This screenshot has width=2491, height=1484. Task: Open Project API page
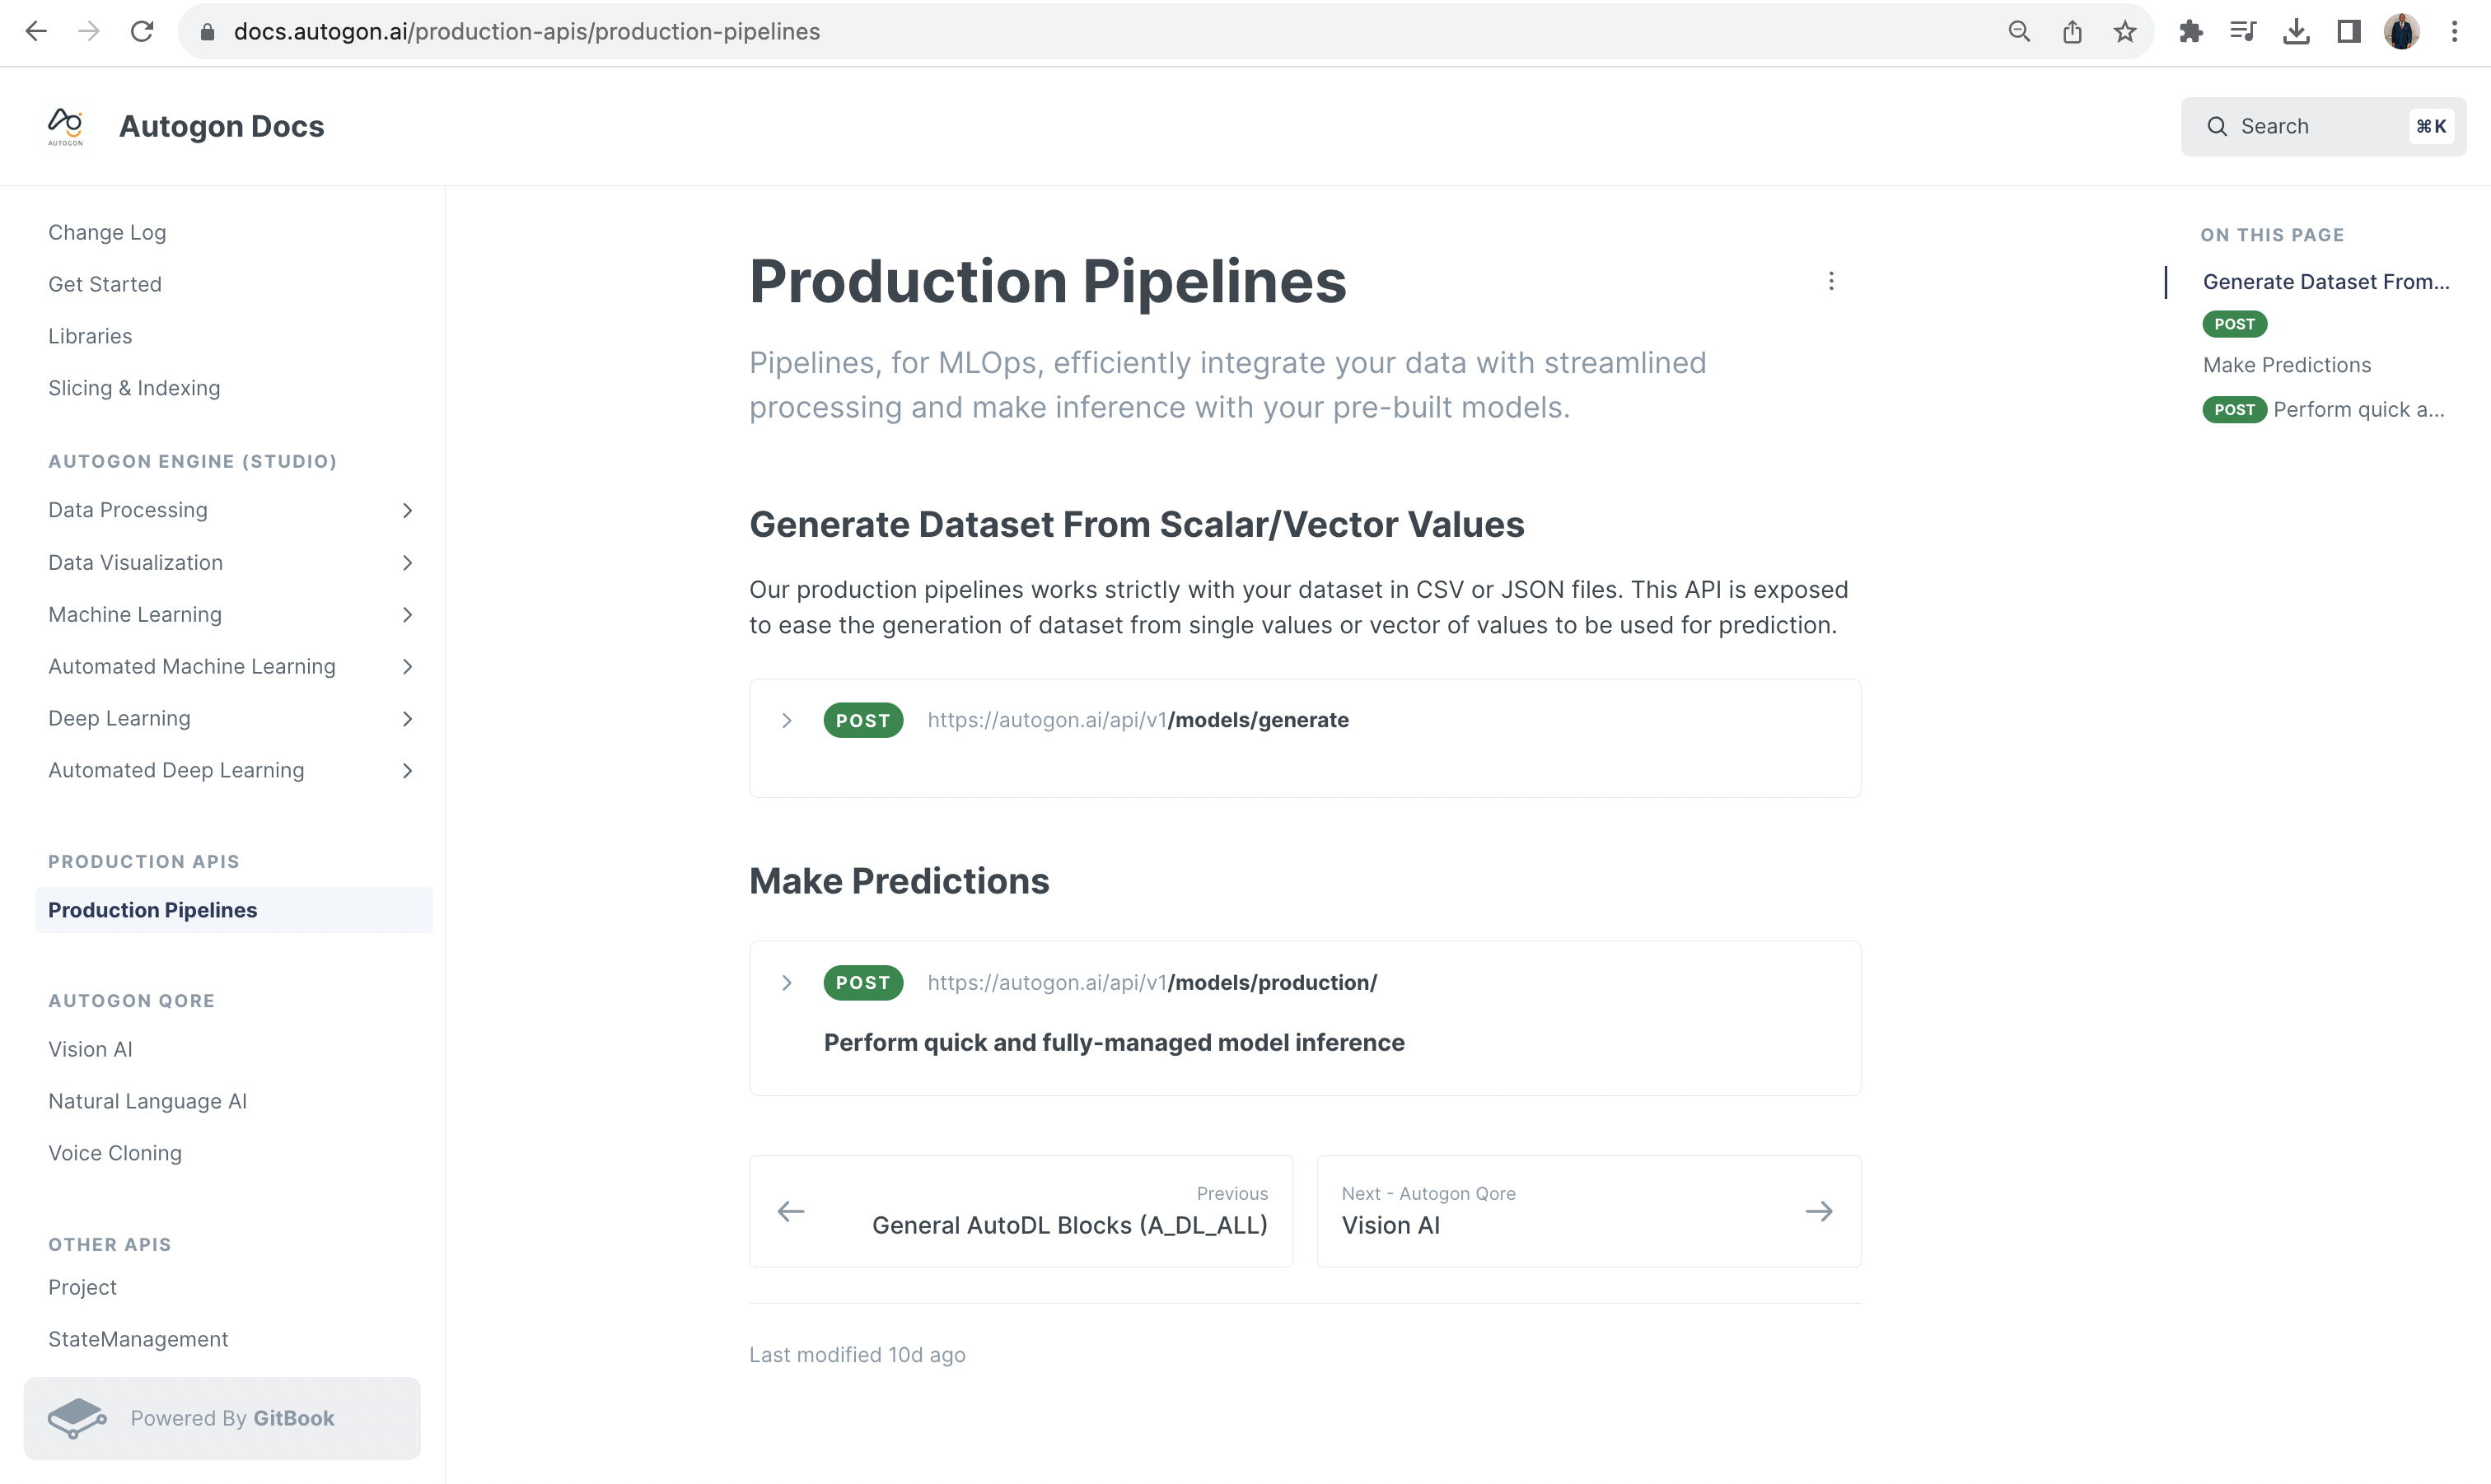tap(82, 1287)
